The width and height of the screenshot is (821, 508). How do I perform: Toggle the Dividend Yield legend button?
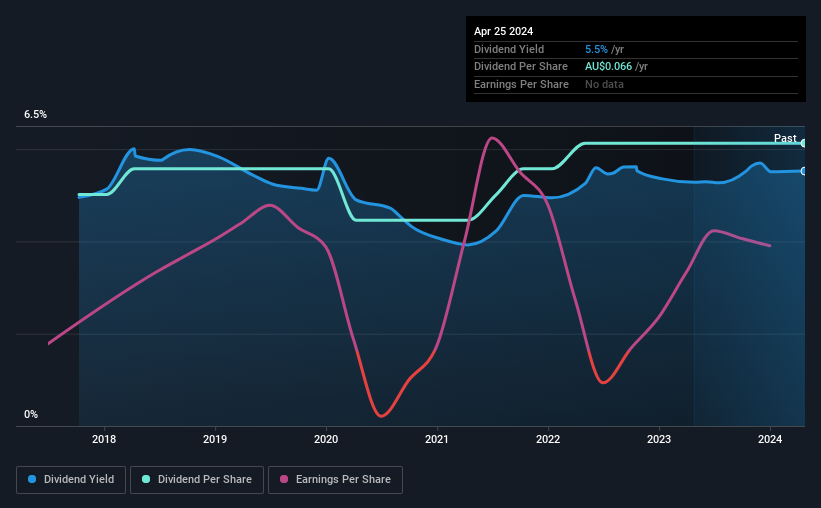[x=71, y=480]
